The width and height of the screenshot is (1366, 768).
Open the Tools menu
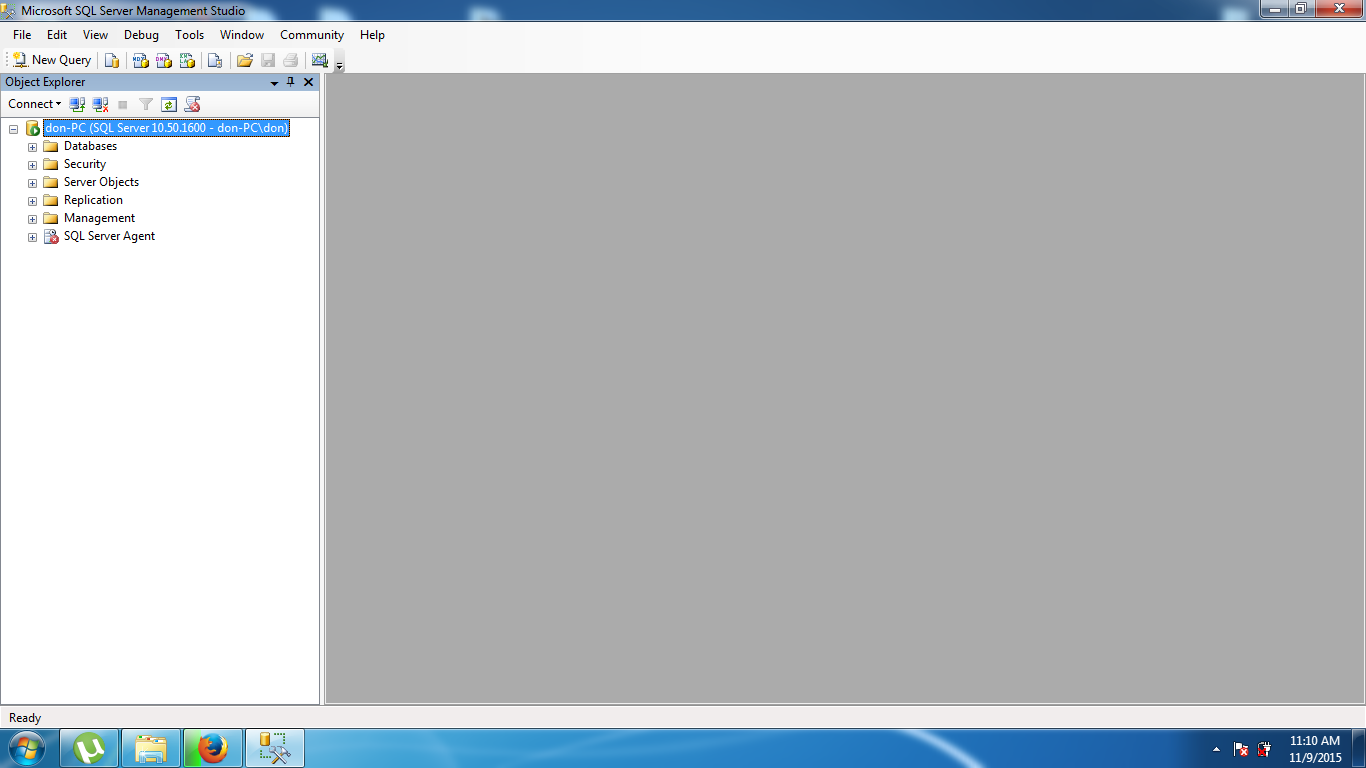(189, 35)
